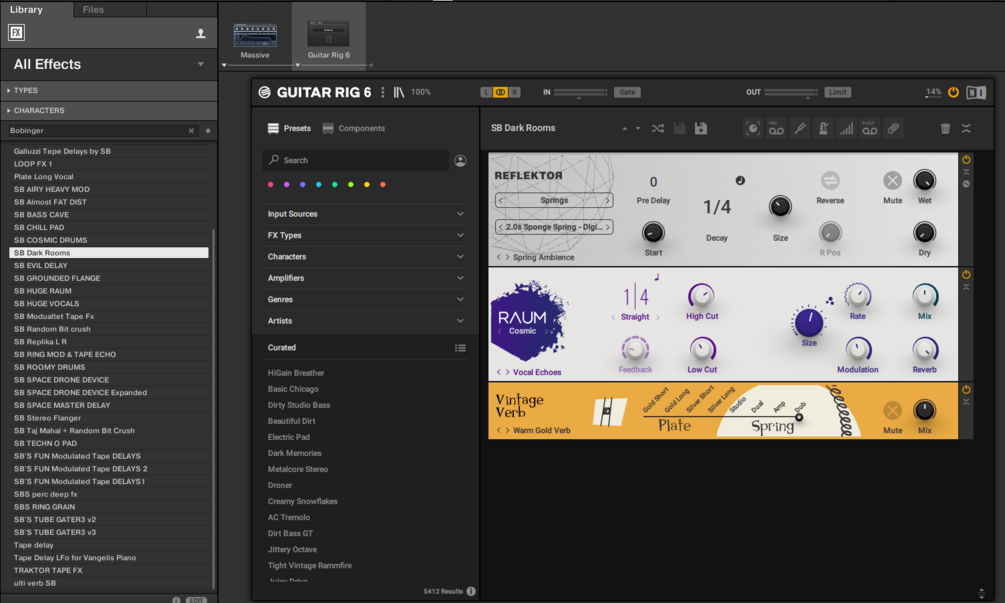Toggle the Guitar Rig sidebar view icon

coord(399,92)
